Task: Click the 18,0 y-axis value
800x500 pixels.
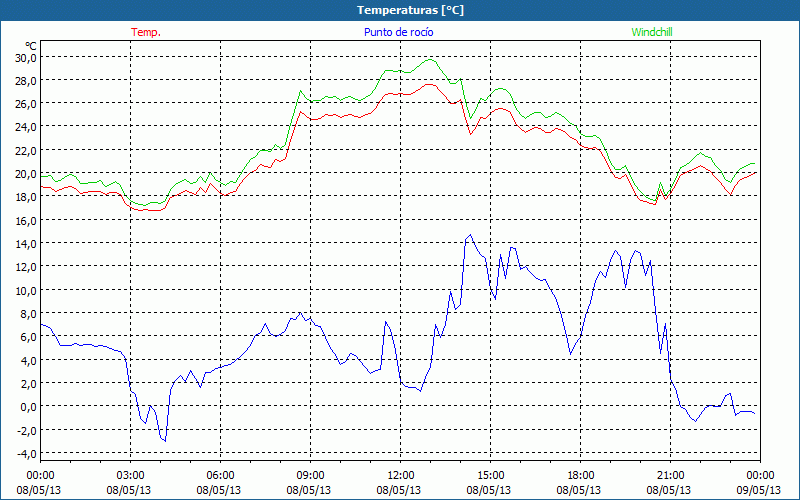Action: [26, 197]
